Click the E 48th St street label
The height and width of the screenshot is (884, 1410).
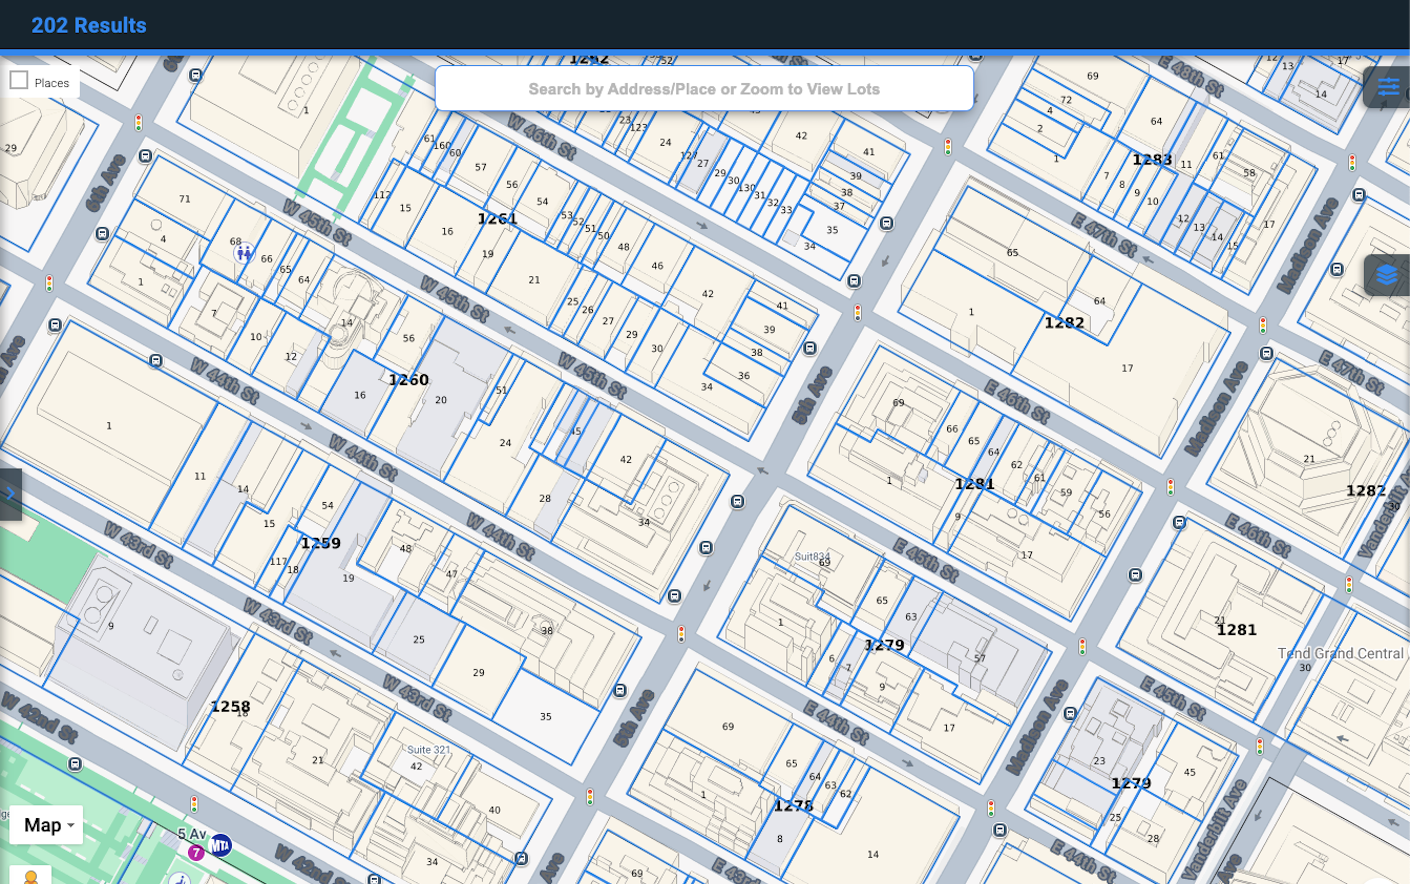[1189, 73]
